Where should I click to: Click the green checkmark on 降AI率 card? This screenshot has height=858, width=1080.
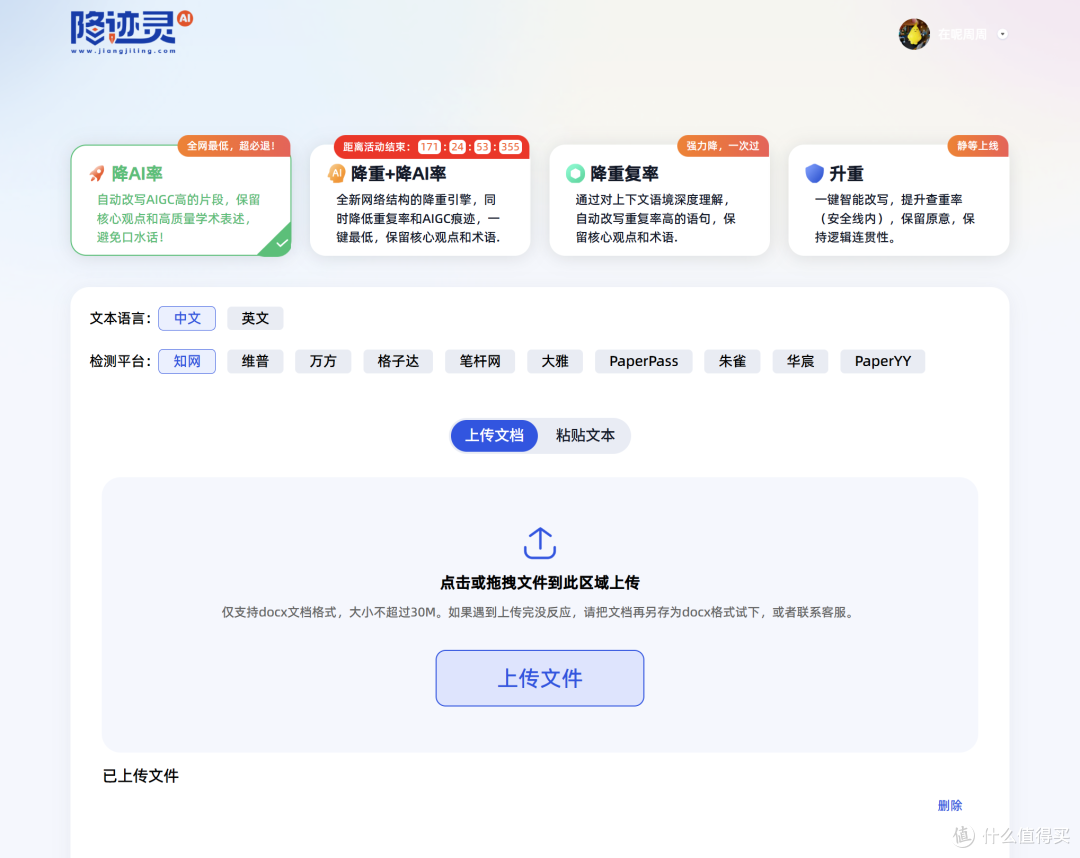[281, 243]
